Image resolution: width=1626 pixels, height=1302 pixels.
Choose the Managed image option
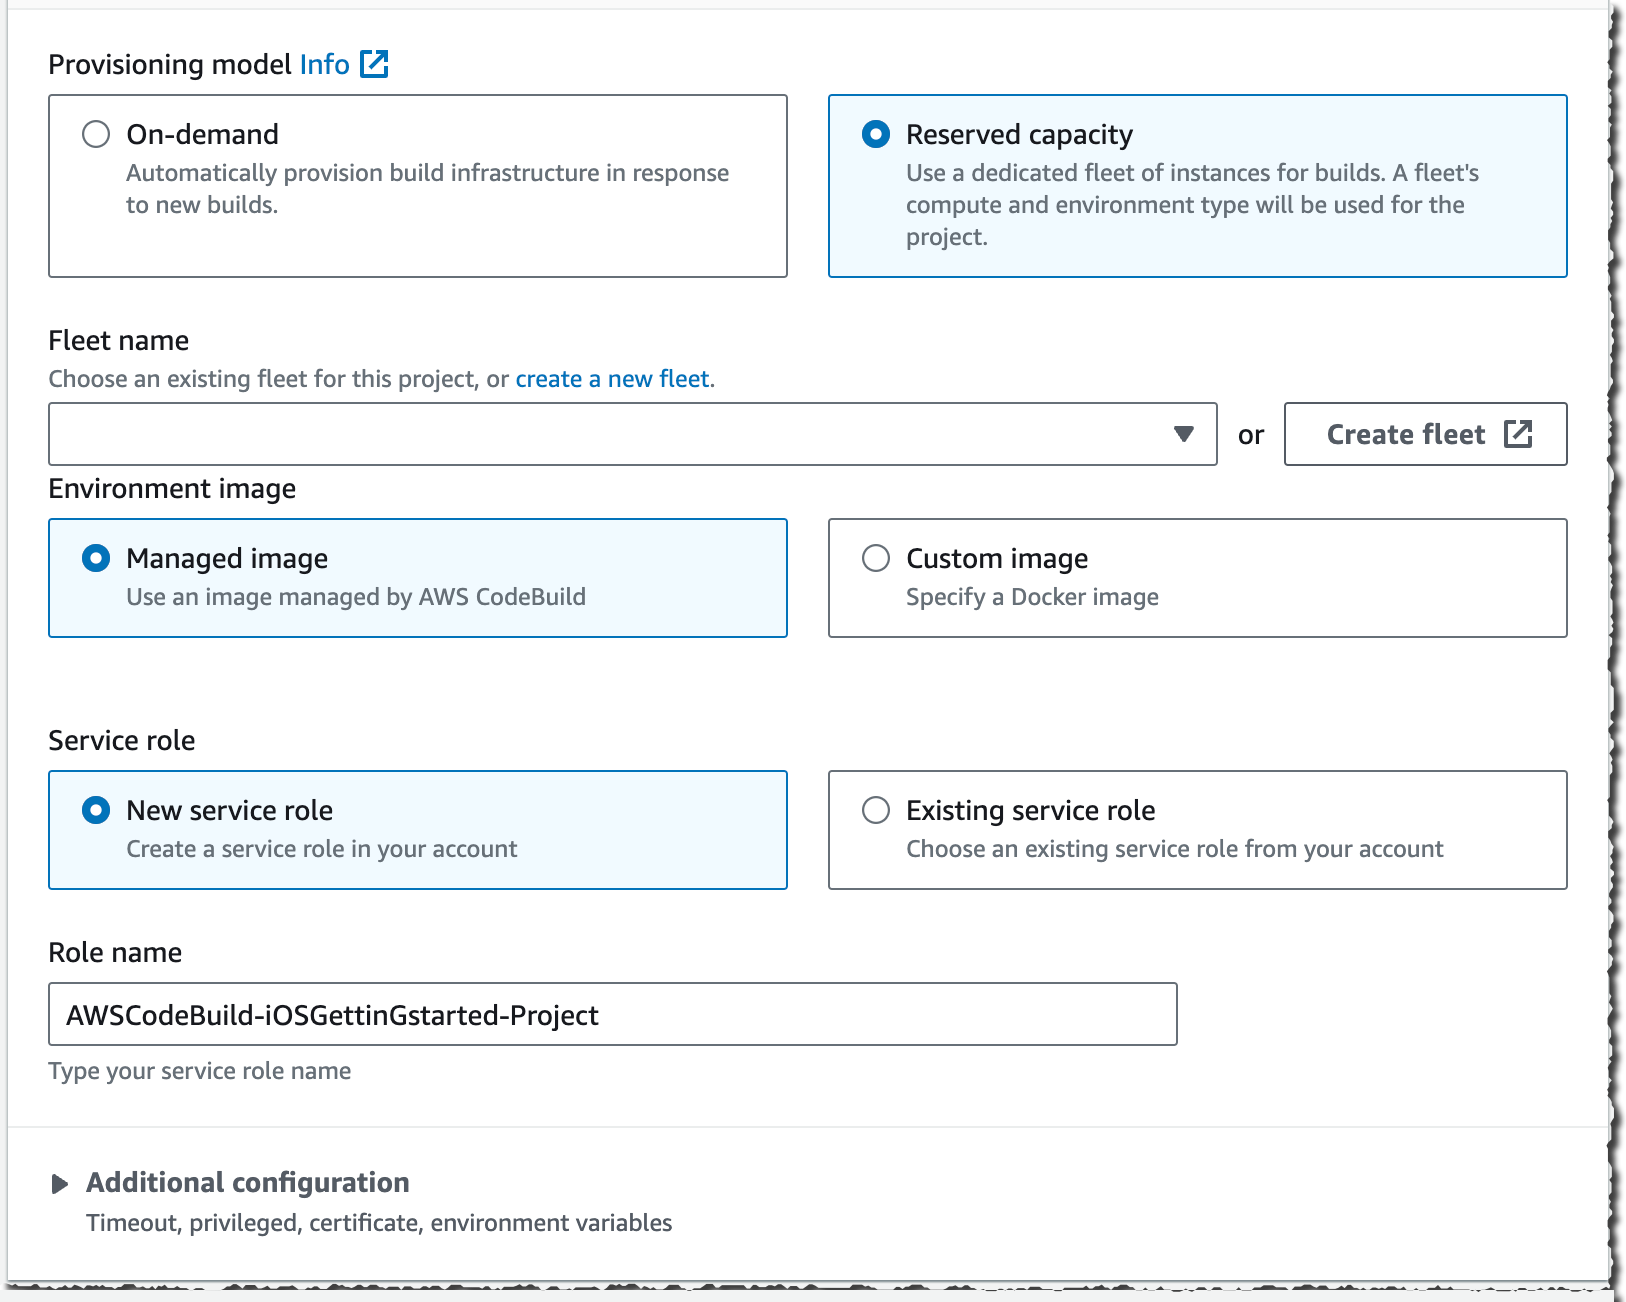tap(96, 558)
